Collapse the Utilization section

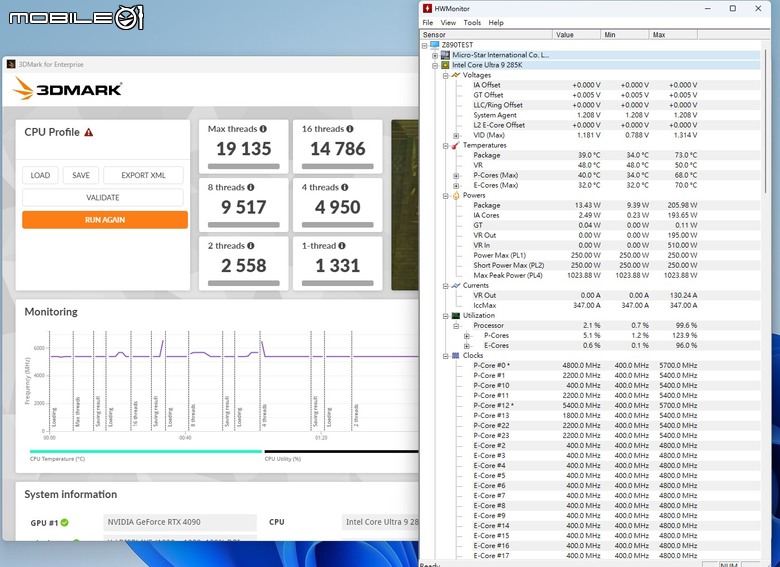point(446,316)
